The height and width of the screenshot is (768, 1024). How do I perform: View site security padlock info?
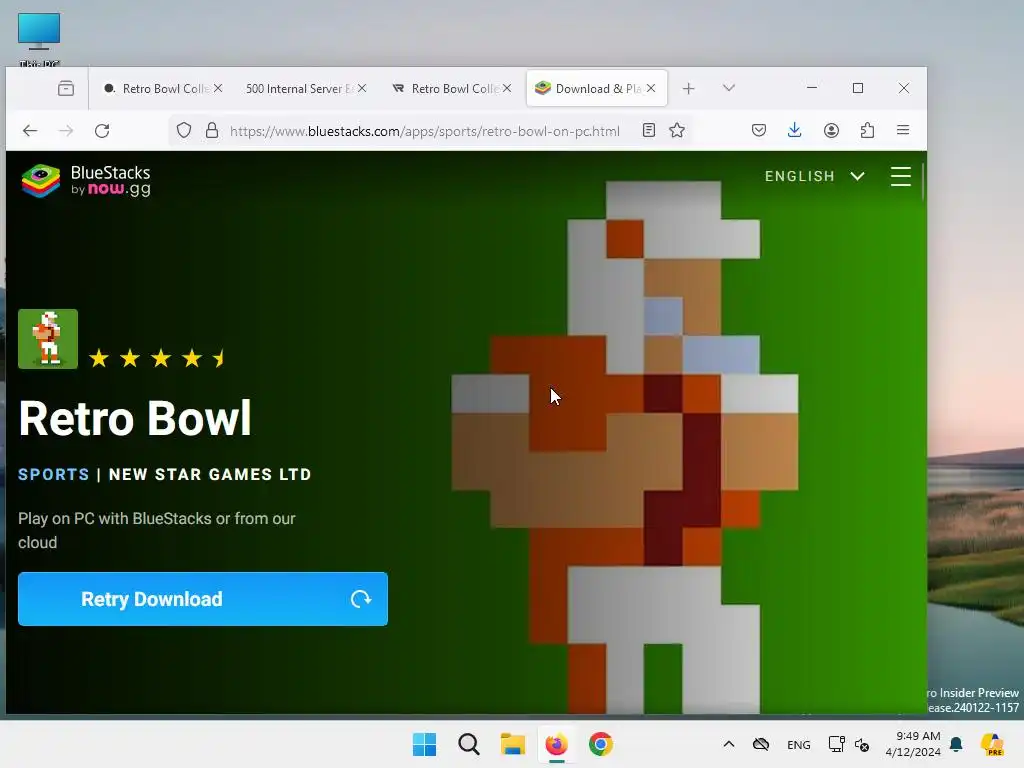click(x=212, y=131)
